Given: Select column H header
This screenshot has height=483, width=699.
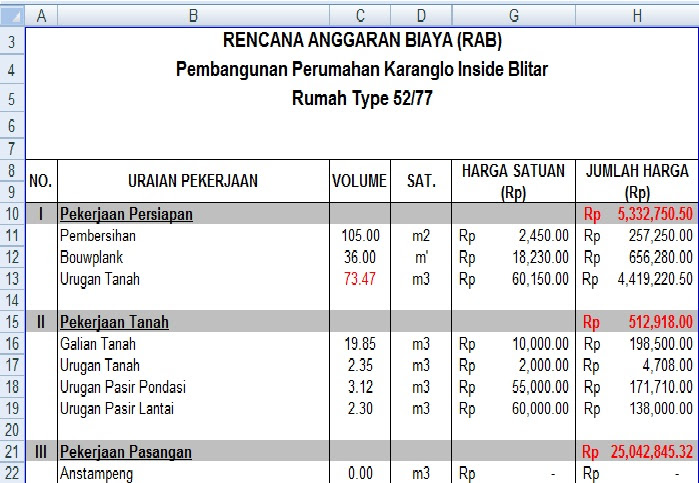Looking at the screenshot, I should [637, 16].
